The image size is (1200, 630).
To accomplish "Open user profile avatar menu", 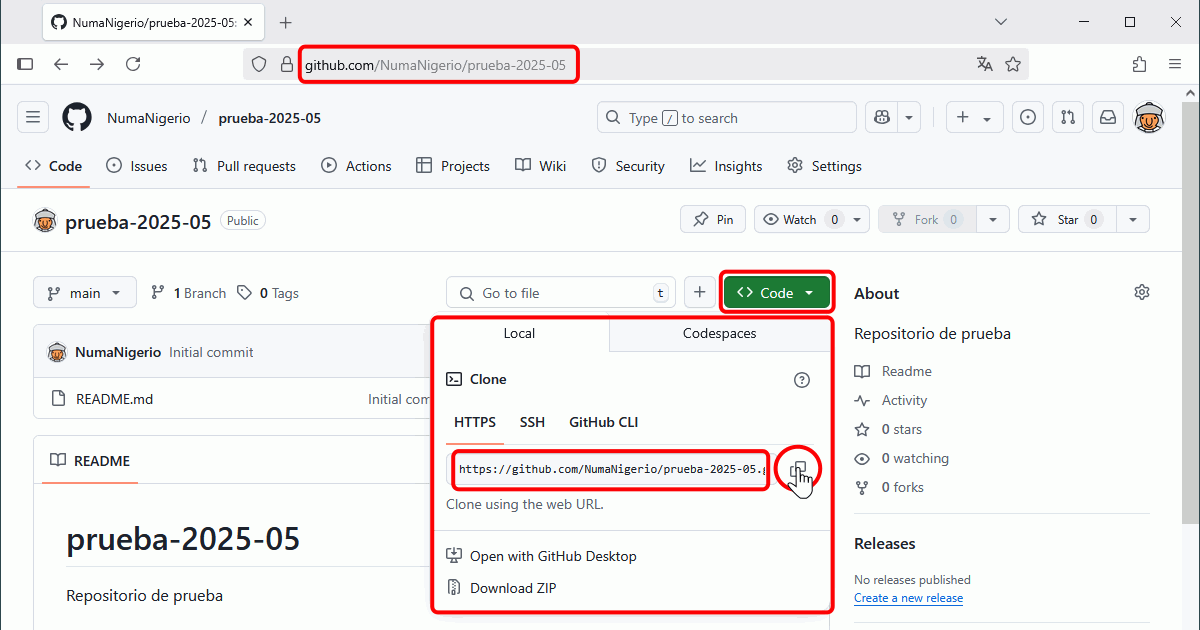I will click(1150, 117).
